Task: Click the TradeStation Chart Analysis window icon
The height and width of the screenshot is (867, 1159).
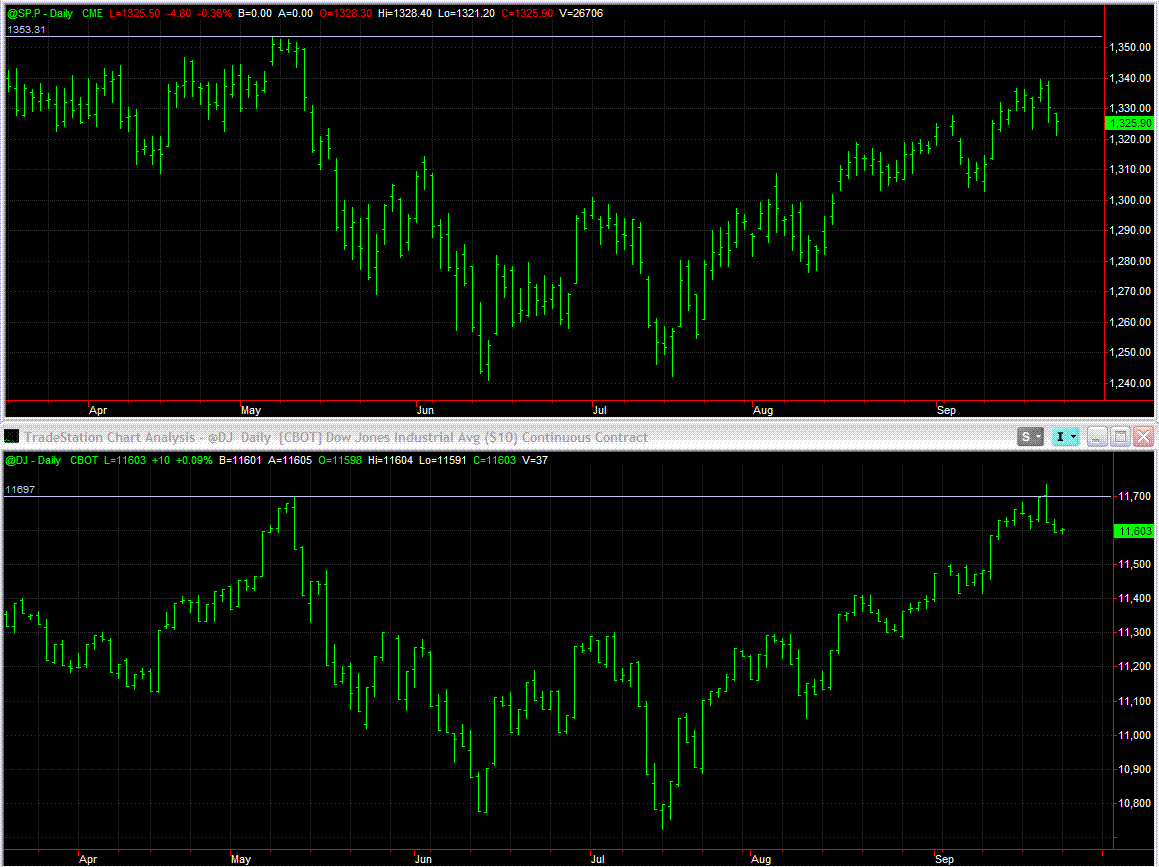Action: tap(11, 437)
